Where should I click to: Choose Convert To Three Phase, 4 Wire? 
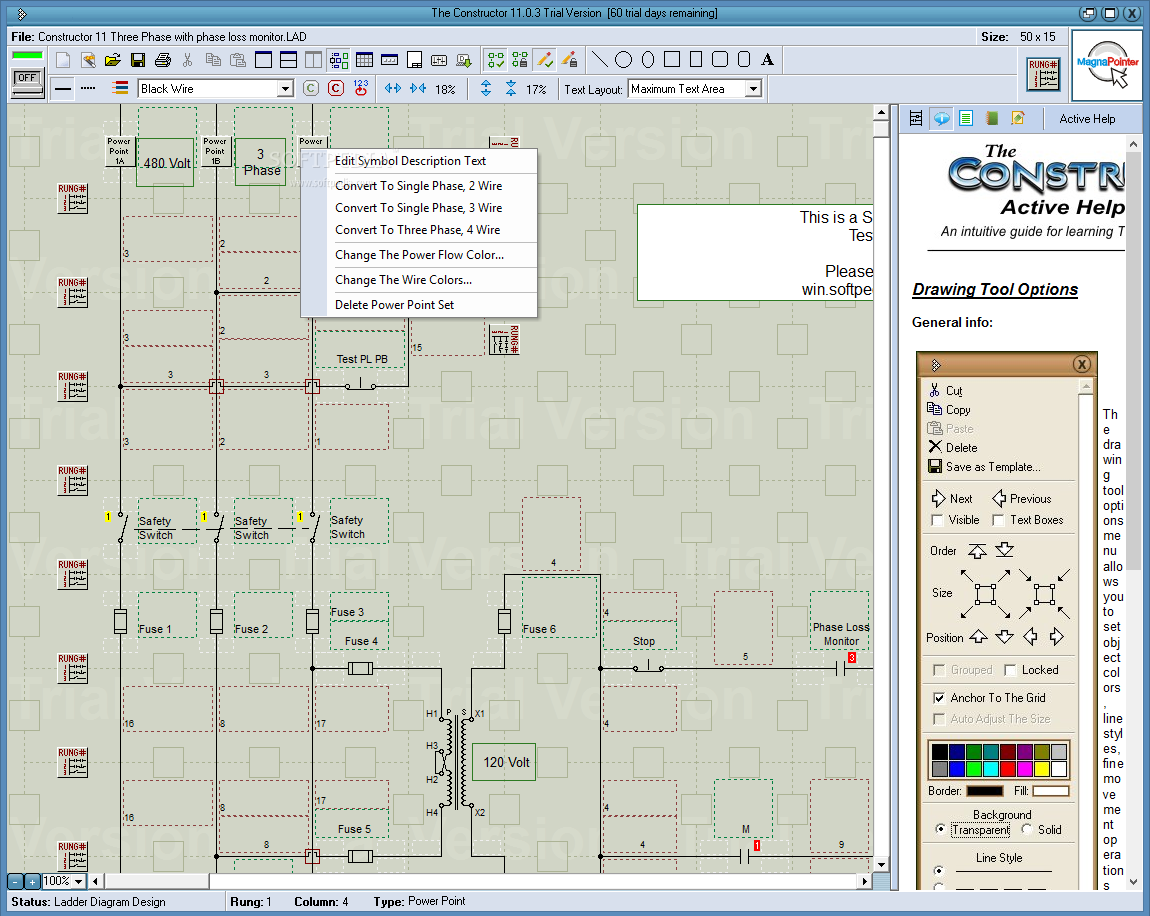click(x=419, y=230)
